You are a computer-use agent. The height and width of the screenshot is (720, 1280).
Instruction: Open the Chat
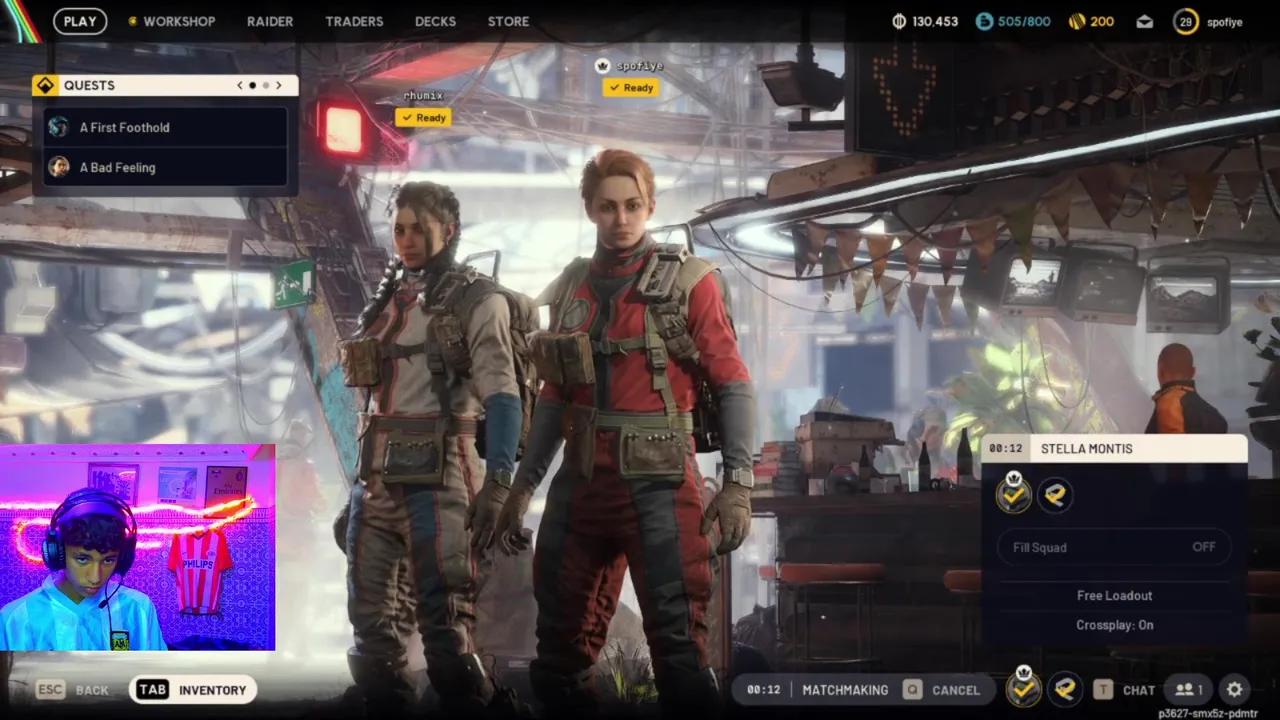pyautogui.click(x=1125, y=689)
